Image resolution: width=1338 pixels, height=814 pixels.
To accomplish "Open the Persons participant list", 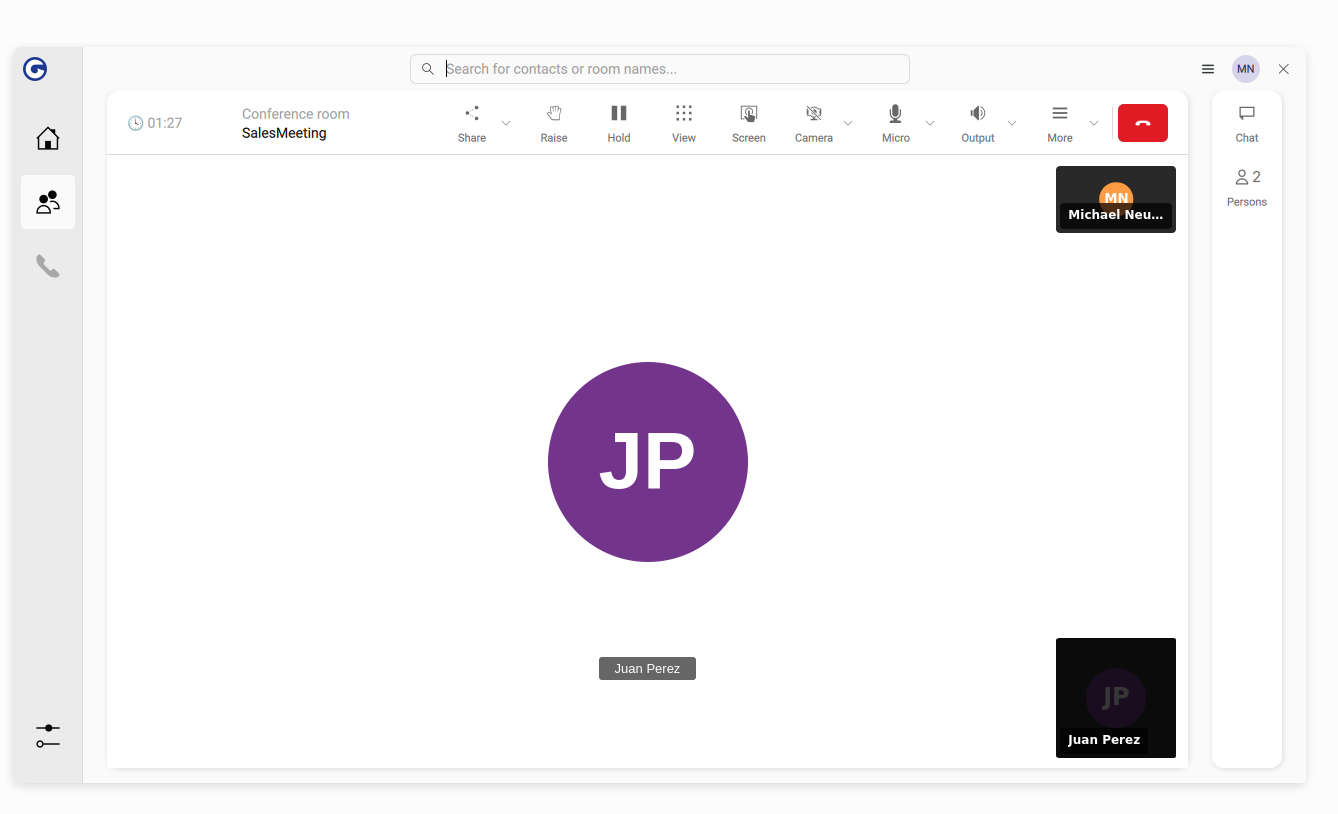I will pos(1246,187).
